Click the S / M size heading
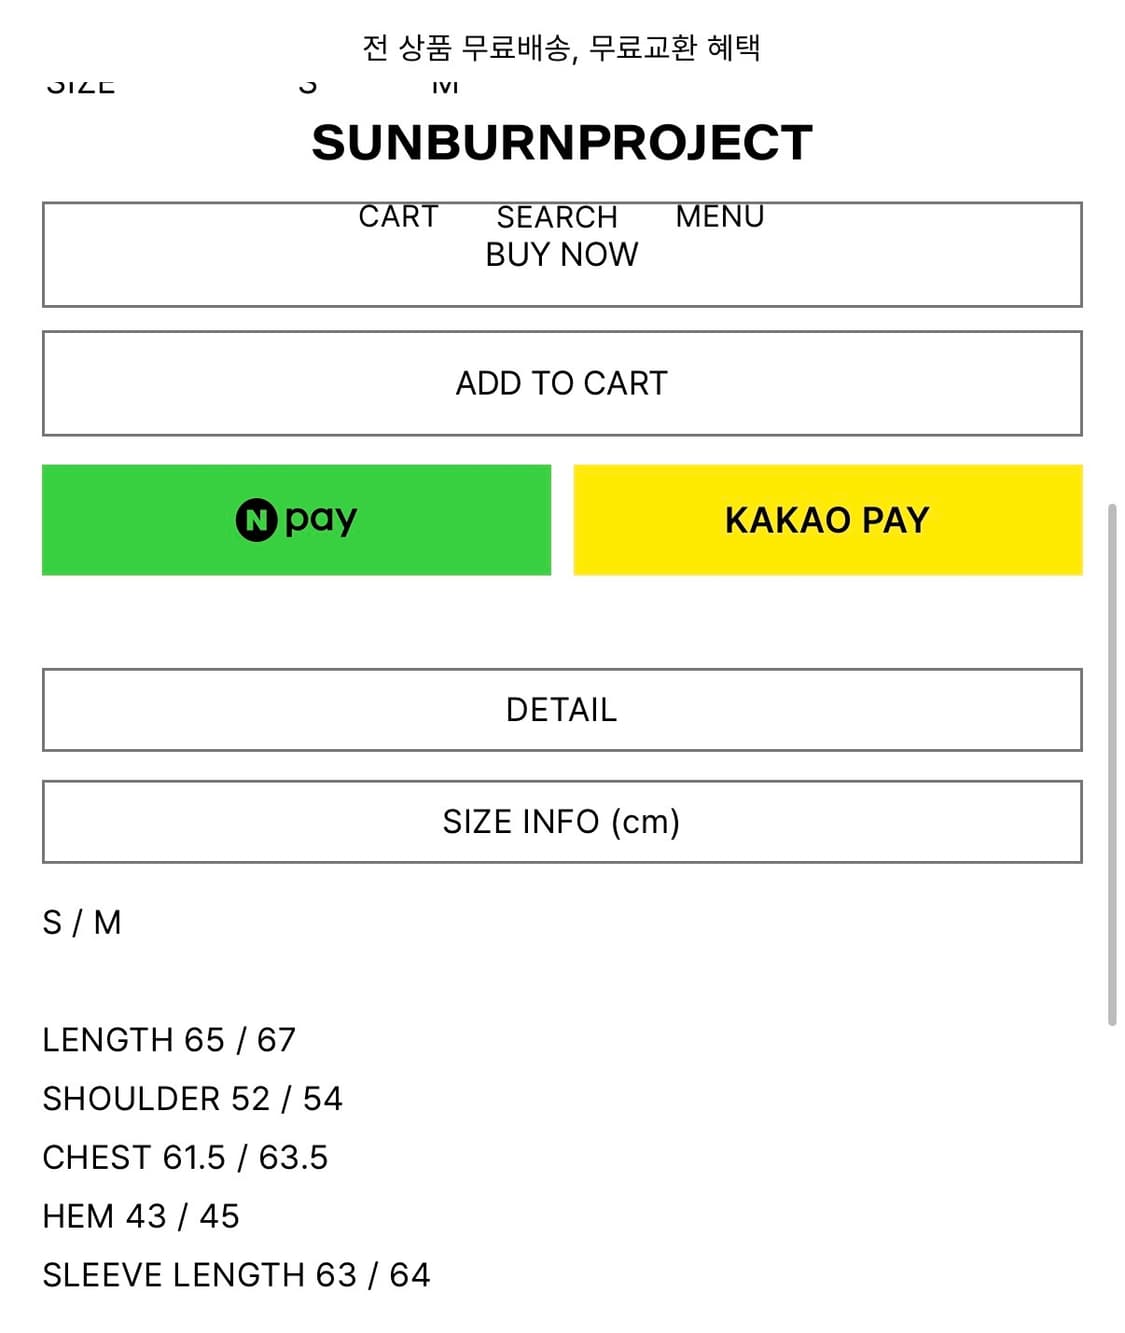 point(82,922)
